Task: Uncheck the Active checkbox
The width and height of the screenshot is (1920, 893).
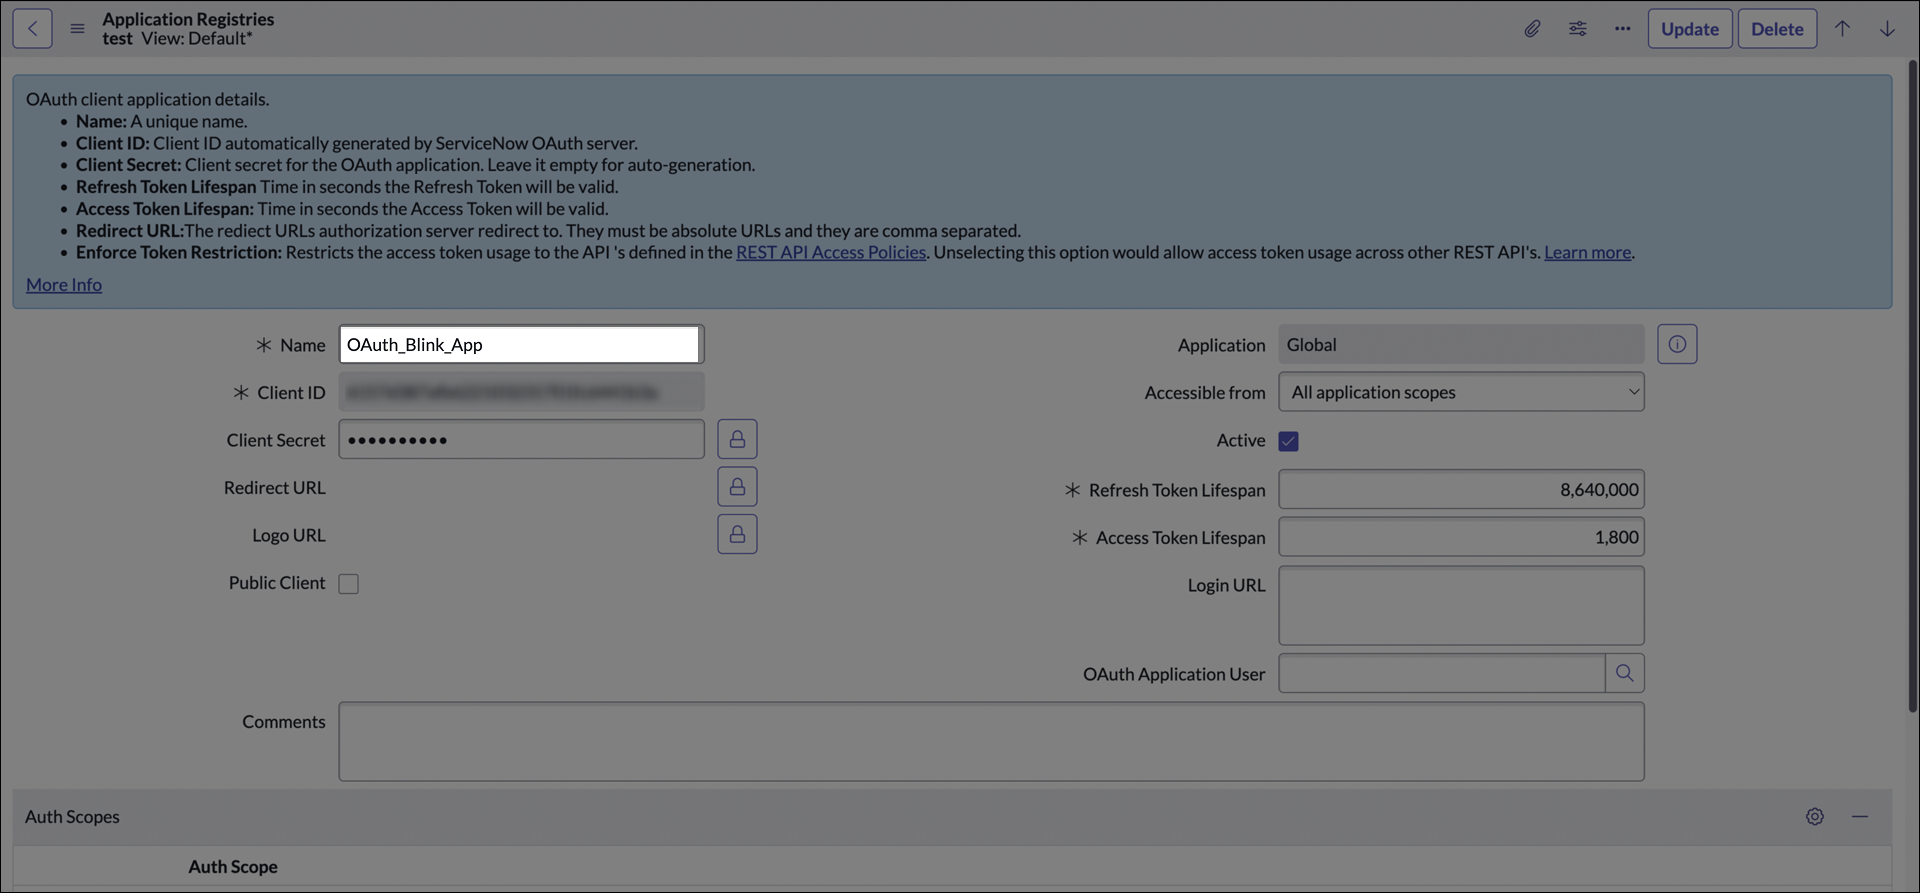Action: (x=1288, y=441)
